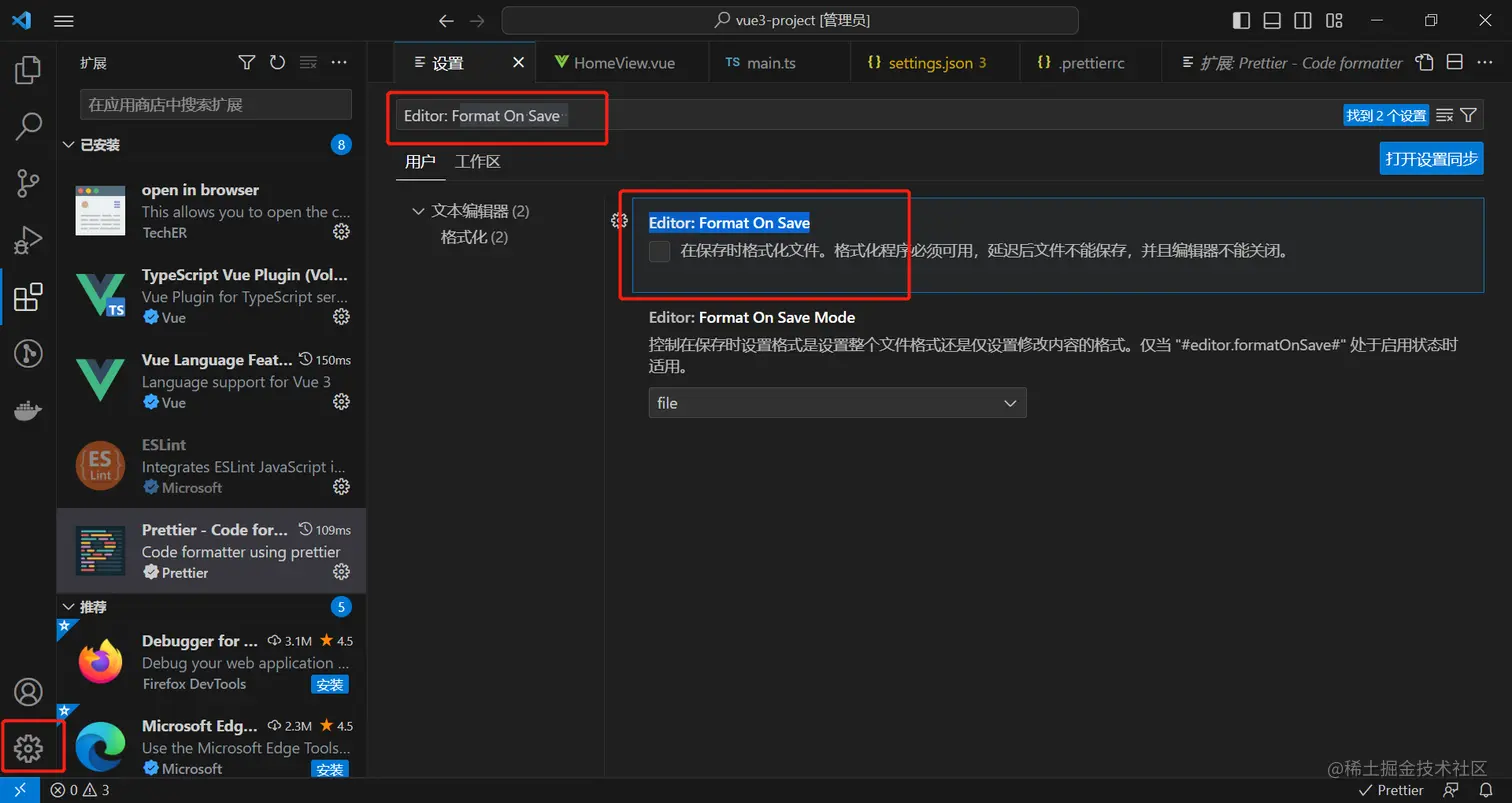Collapse the 文本编辑器 settings tree node
The width and height of the screenshot is (1512, 803).
[x=418, y=211]
